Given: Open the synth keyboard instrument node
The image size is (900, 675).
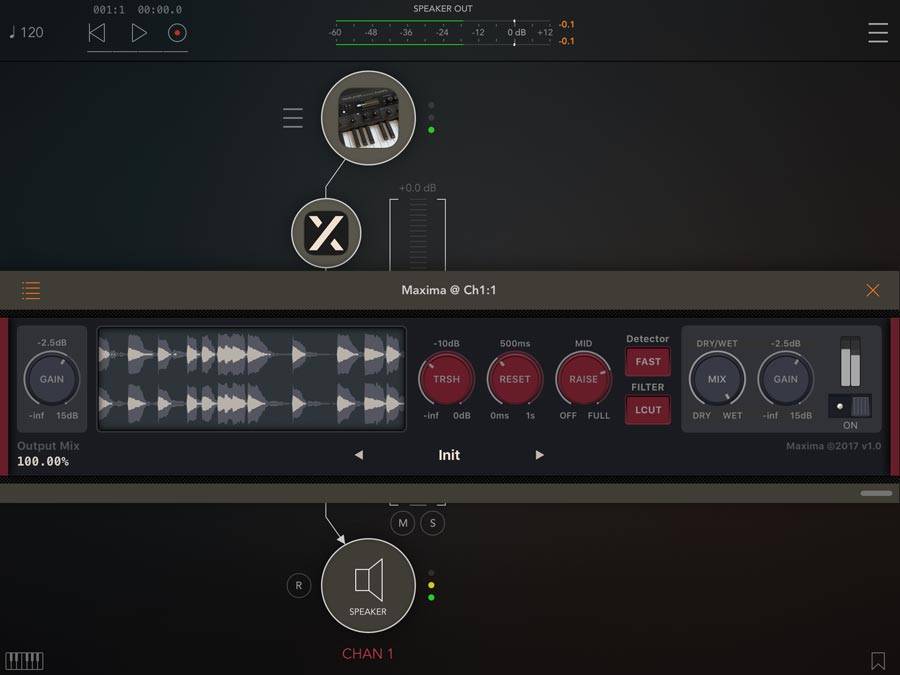Looking at the screenshot, I should 368,118.
